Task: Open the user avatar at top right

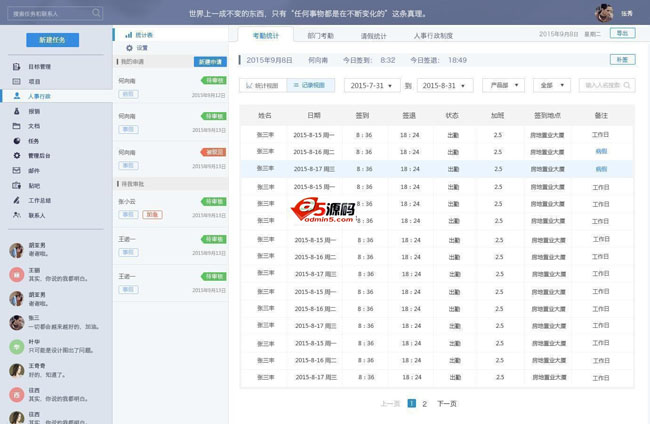Action: pos(604,13)
